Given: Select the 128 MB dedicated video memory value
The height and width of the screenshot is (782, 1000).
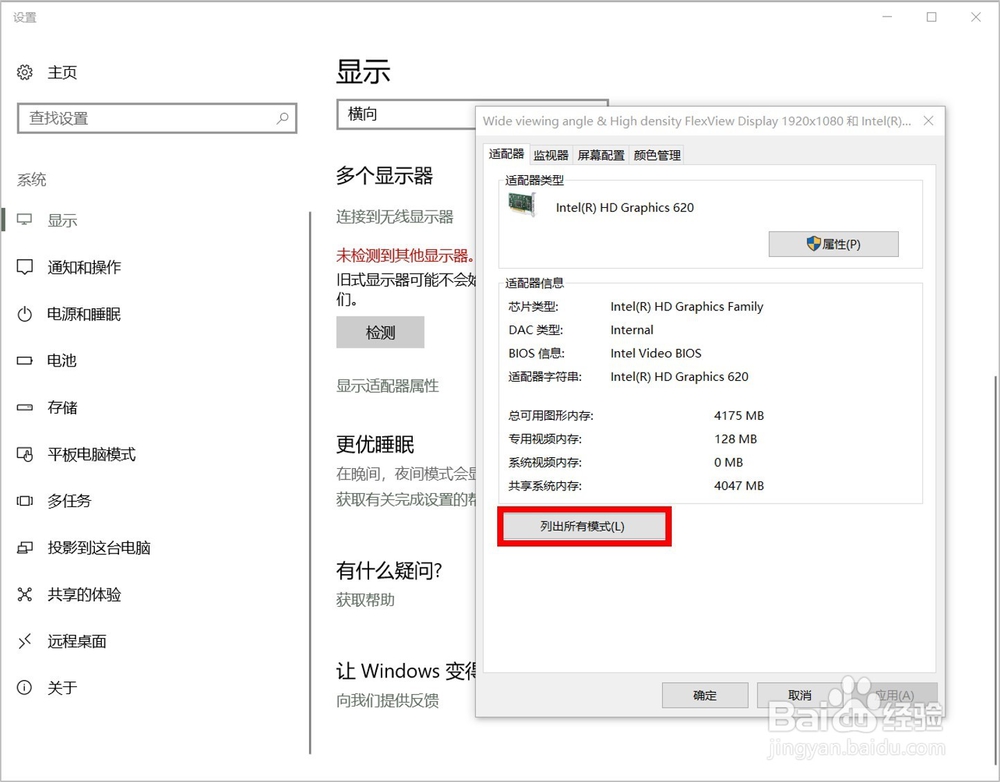Looking at the screenshot, I should (x=735, y=439).
